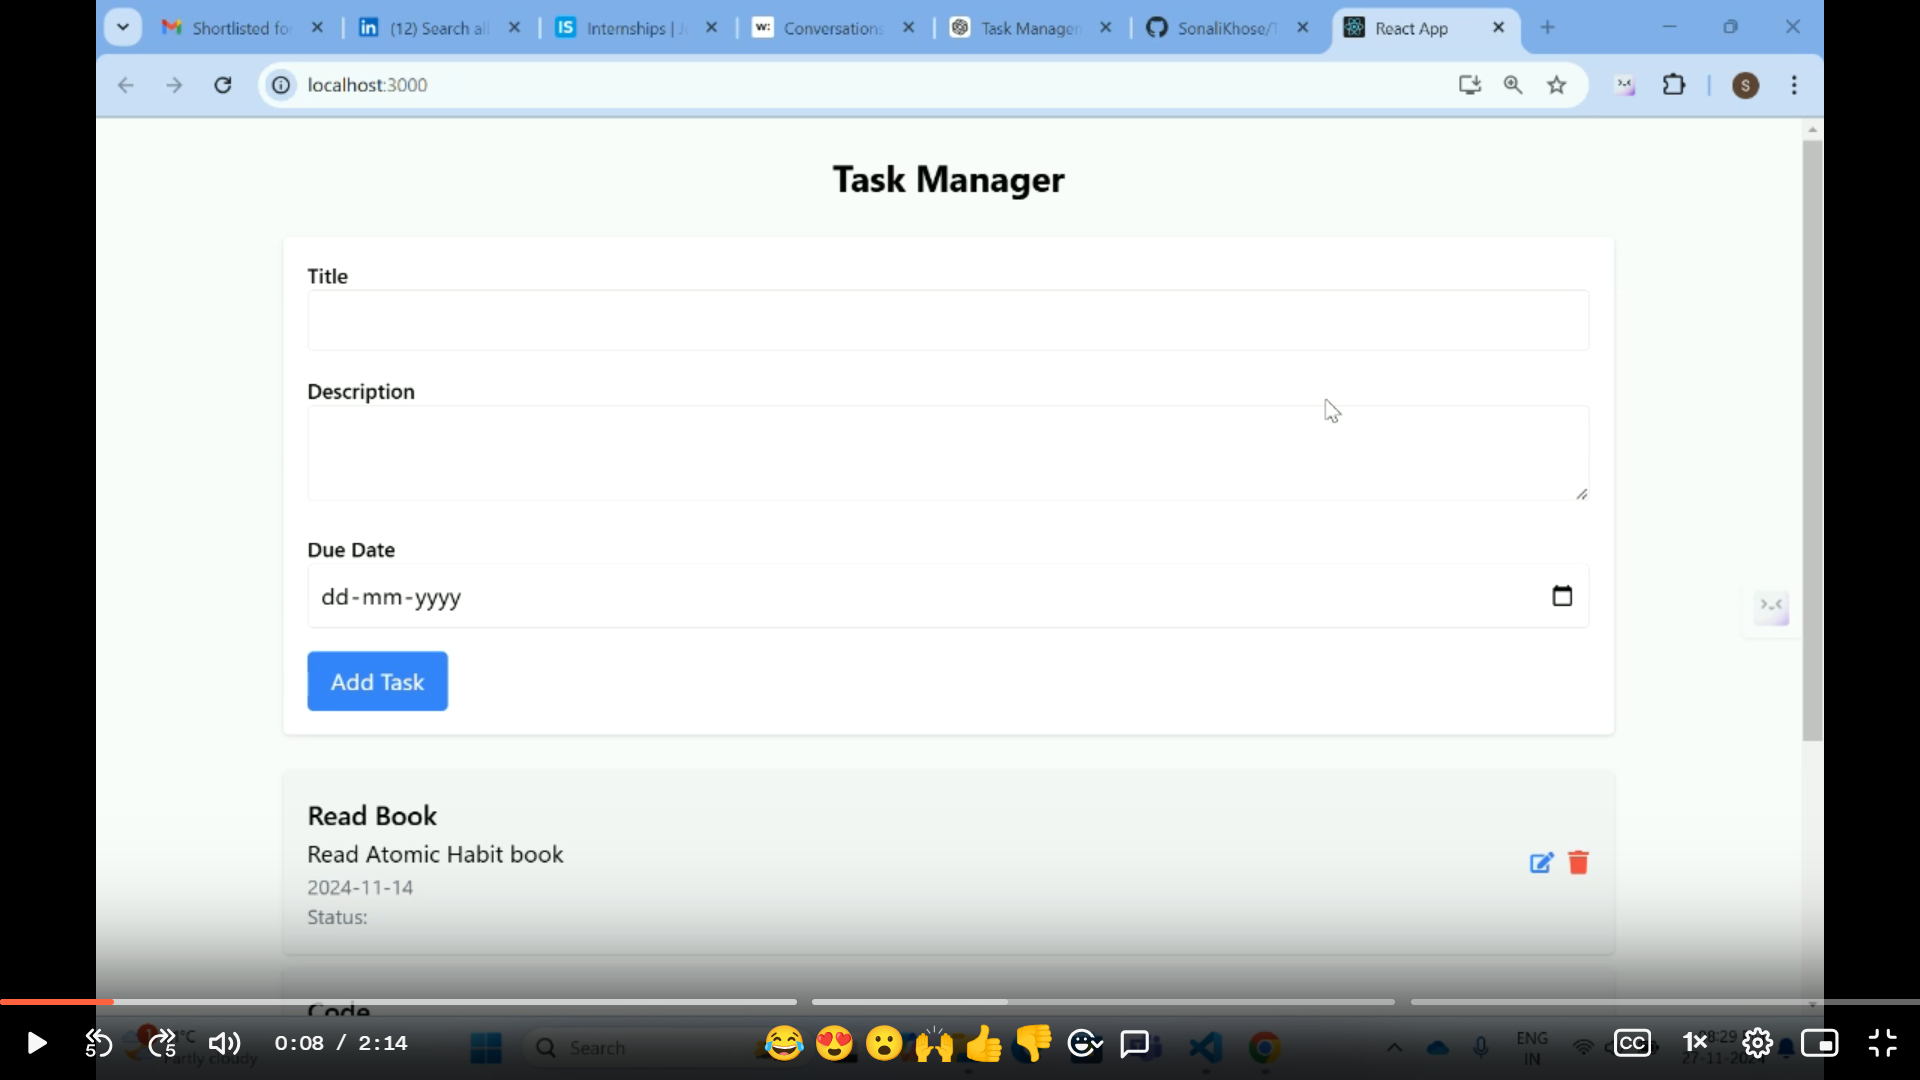The image size is (1920, 1080).
Task: Open the playback speed 1x menu
Action: [x=1694, y=1043]
